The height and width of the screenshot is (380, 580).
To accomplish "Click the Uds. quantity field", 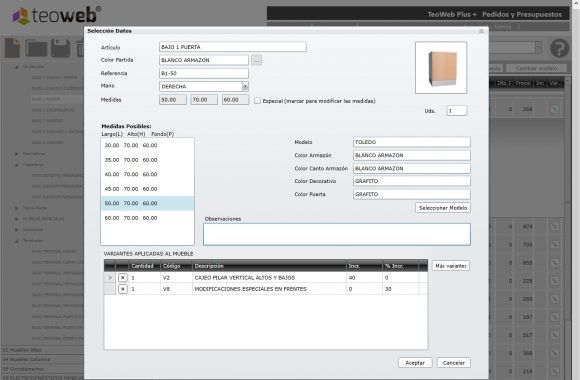I will tap(456, 111).
